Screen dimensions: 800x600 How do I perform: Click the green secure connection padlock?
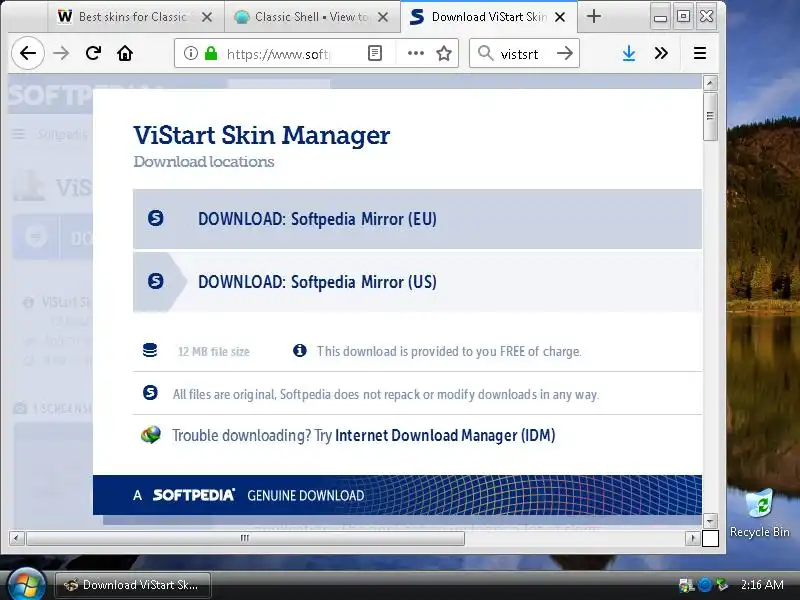(211, 53)
